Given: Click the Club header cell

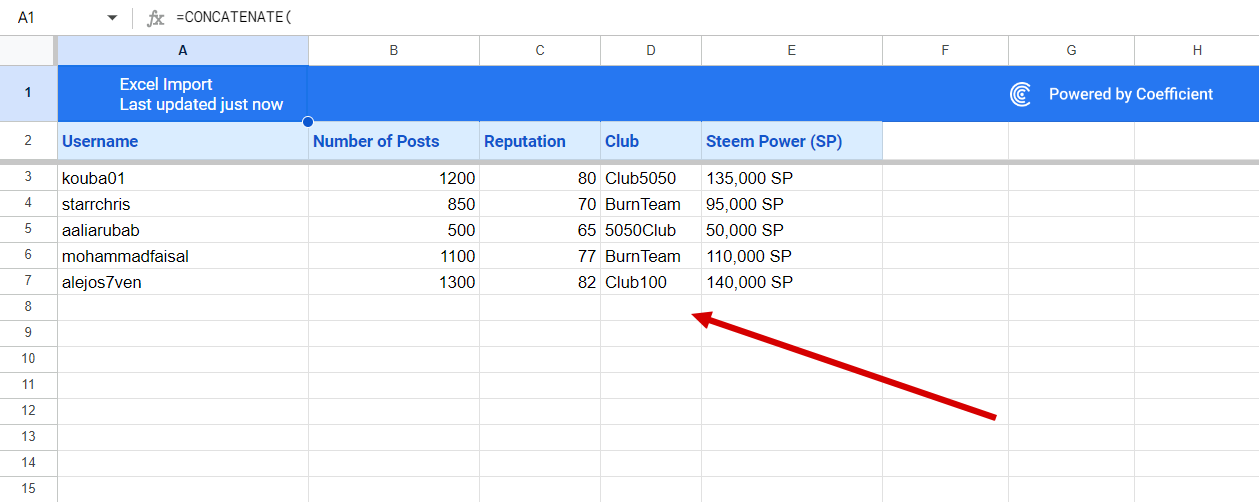Looking at the screenshot, I should tap(651, 141).
